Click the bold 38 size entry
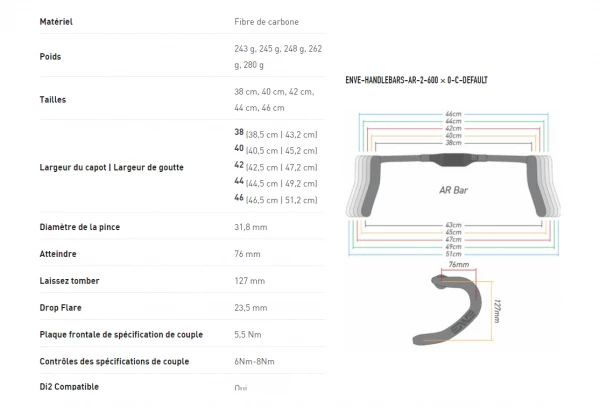Viewport: 600px width, 408px height. [239, 132]
